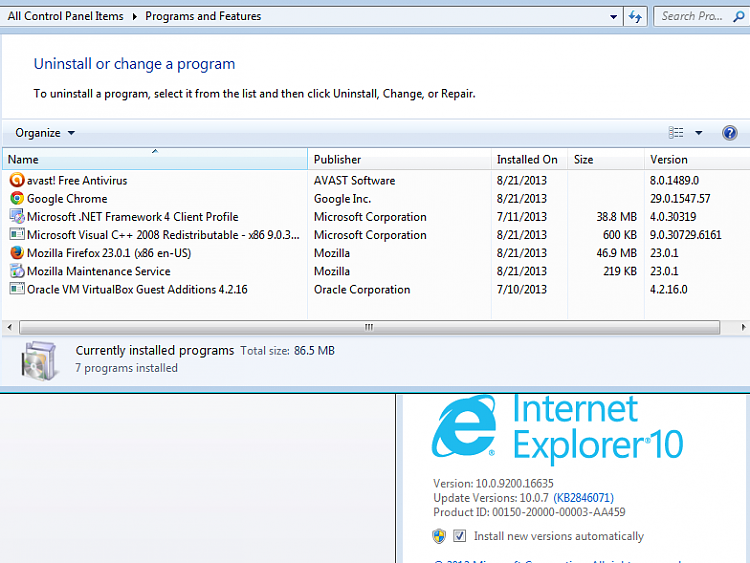Screen dimensions: 750x563
Task: Click the UAC shield icon in About dialog
Action: pyautogui.click(x=439, y=536)
